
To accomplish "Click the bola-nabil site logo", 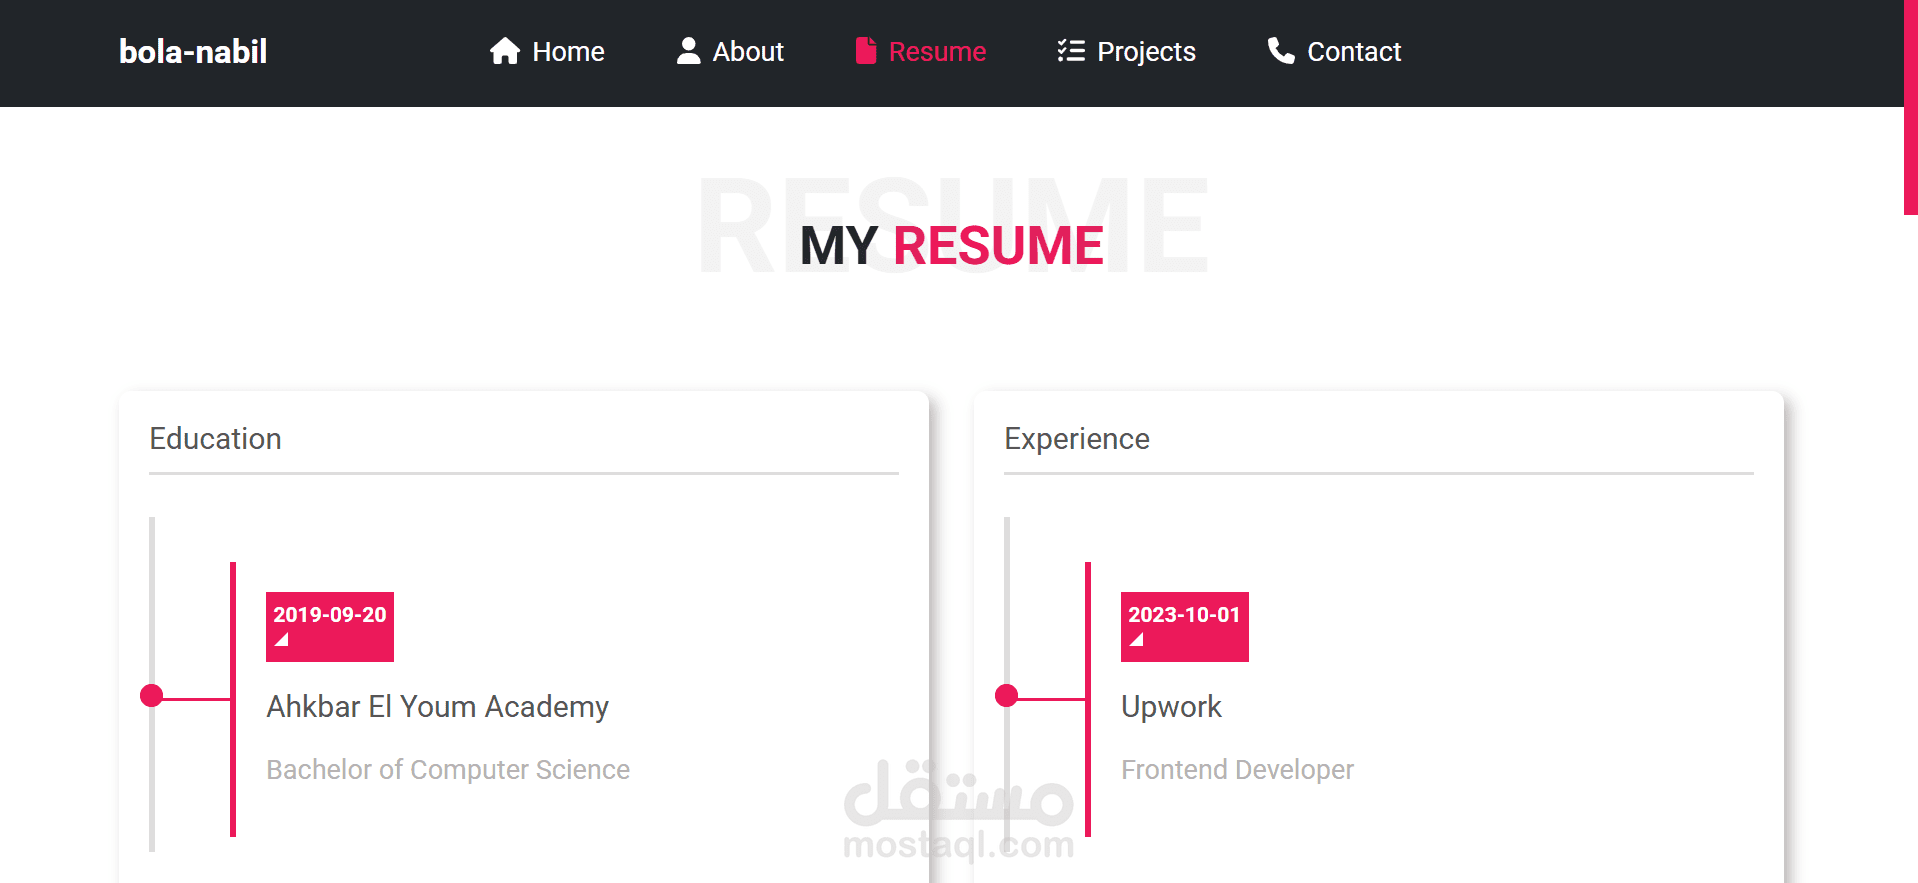I will [x=193, y=52].
